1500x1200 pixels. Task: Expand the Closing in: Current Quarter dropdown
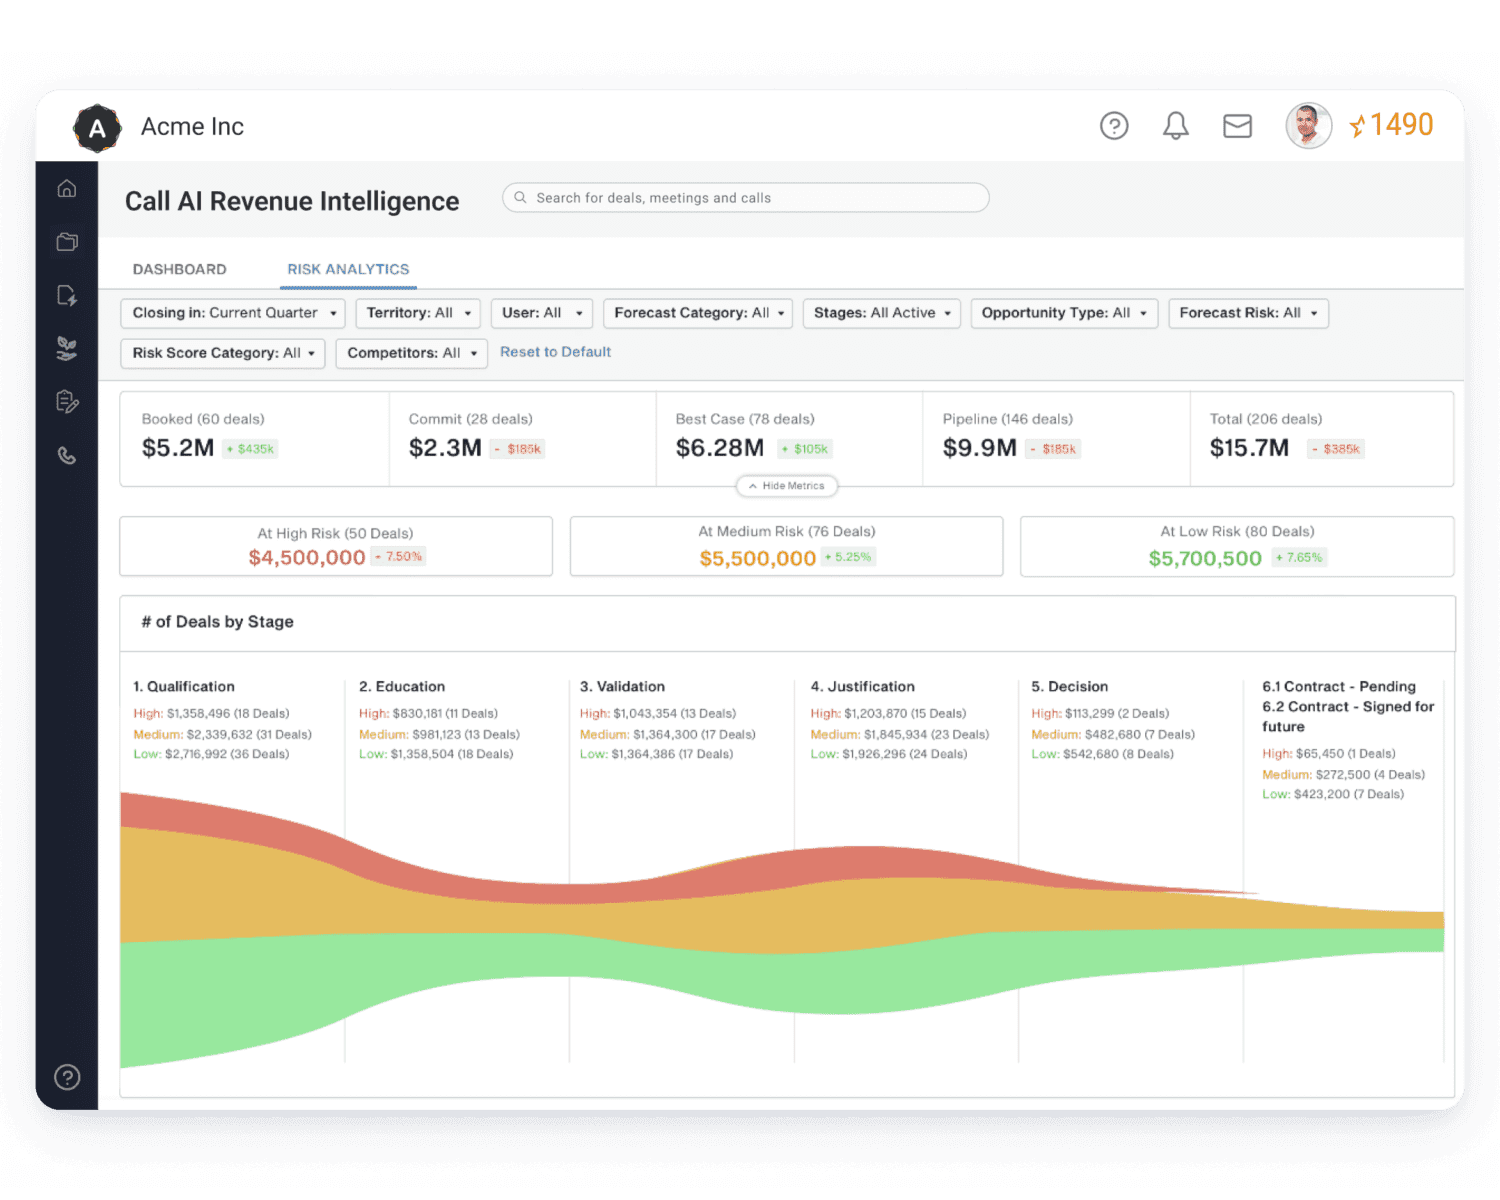233,313
